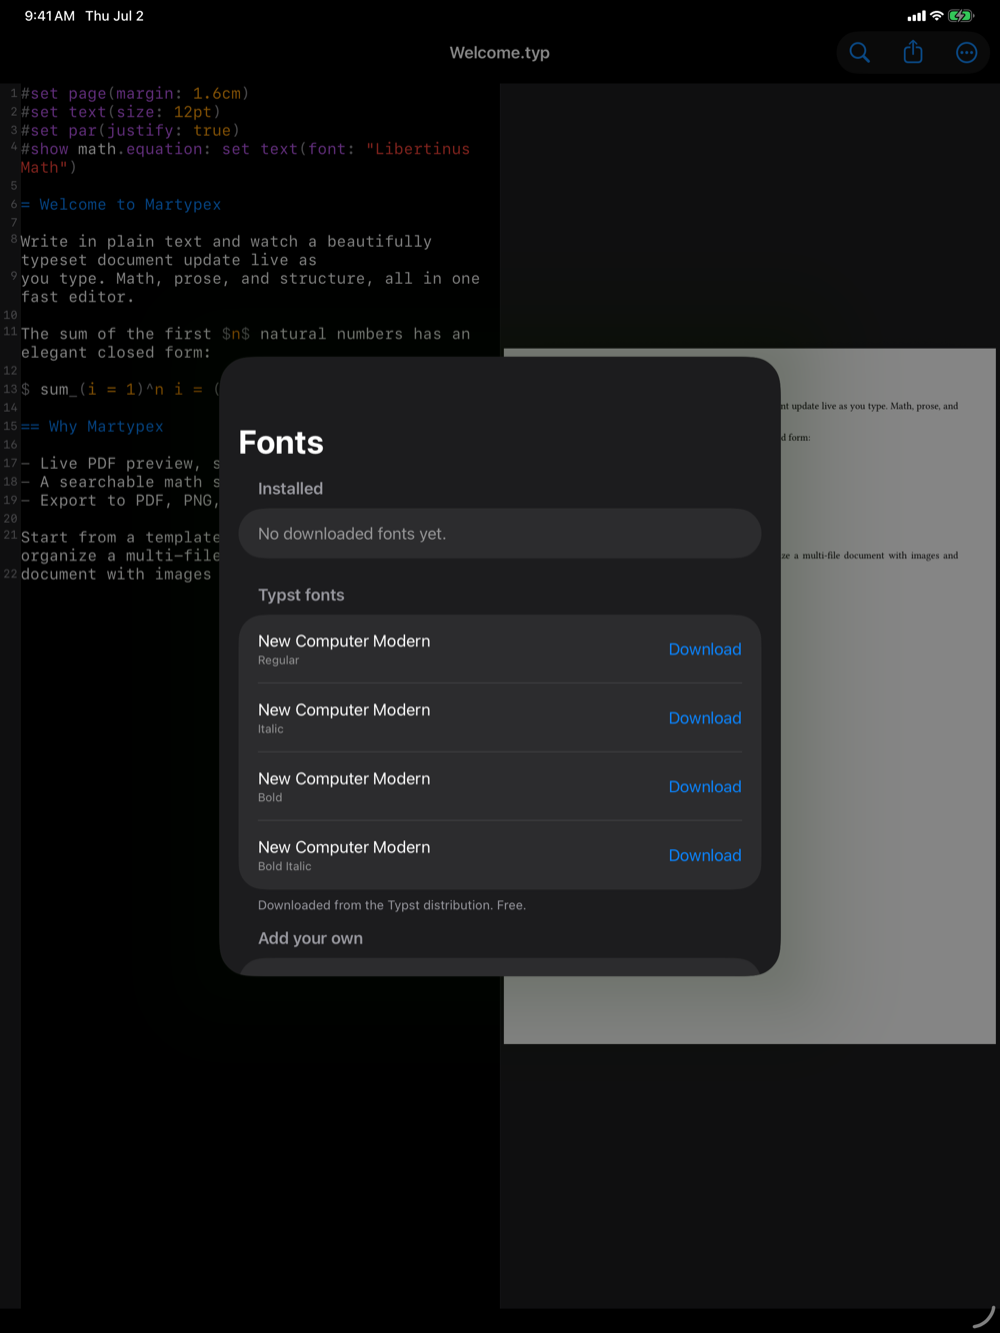The width and height of the screenshot is (1000, 1333).
Task: Click "Downloaded from the Typst distribution. Free." note
Action: click(392, 905)
